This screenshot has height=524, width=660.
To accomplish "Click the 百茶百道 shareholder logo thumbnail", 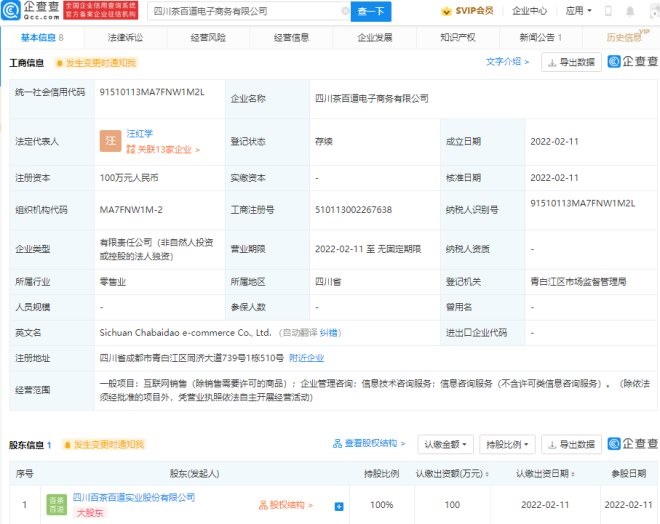I will 55,505.
